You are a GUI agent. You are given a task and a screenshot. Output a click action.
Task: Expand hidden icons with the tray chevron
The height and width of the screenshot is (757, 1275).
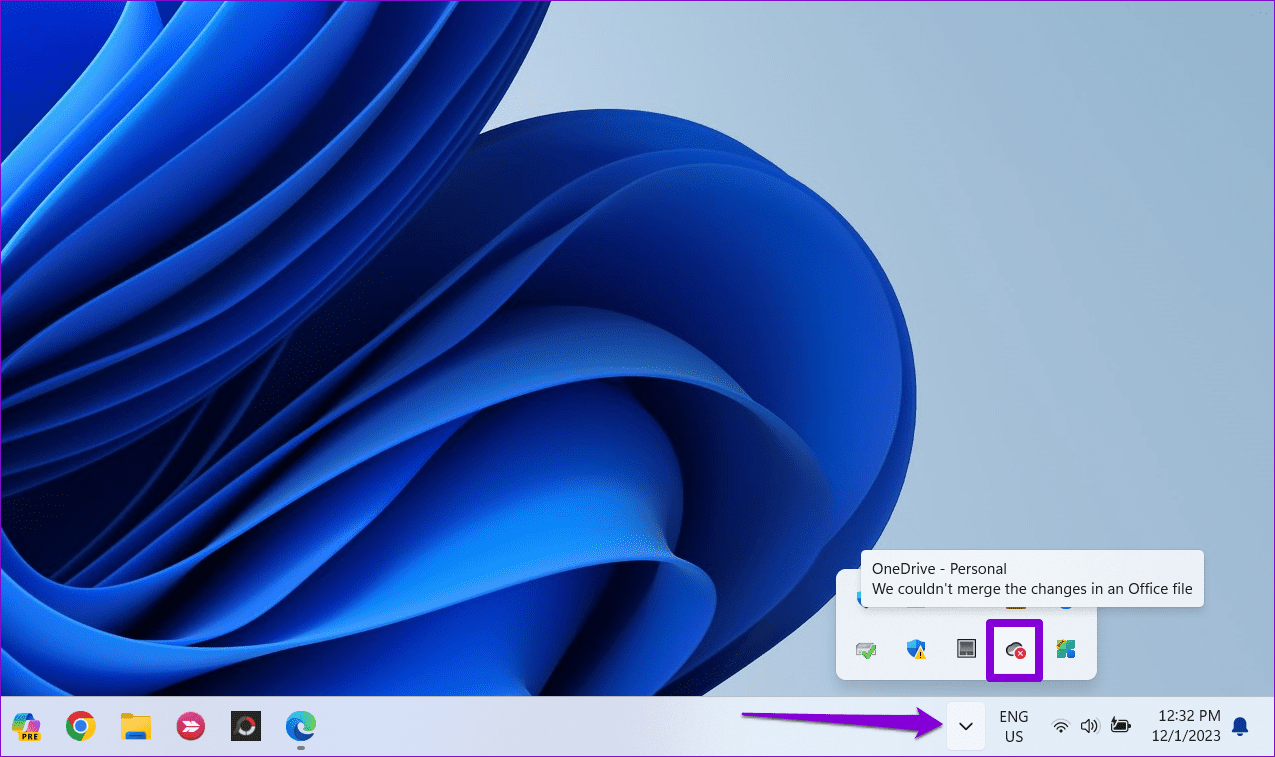point(965,726)
